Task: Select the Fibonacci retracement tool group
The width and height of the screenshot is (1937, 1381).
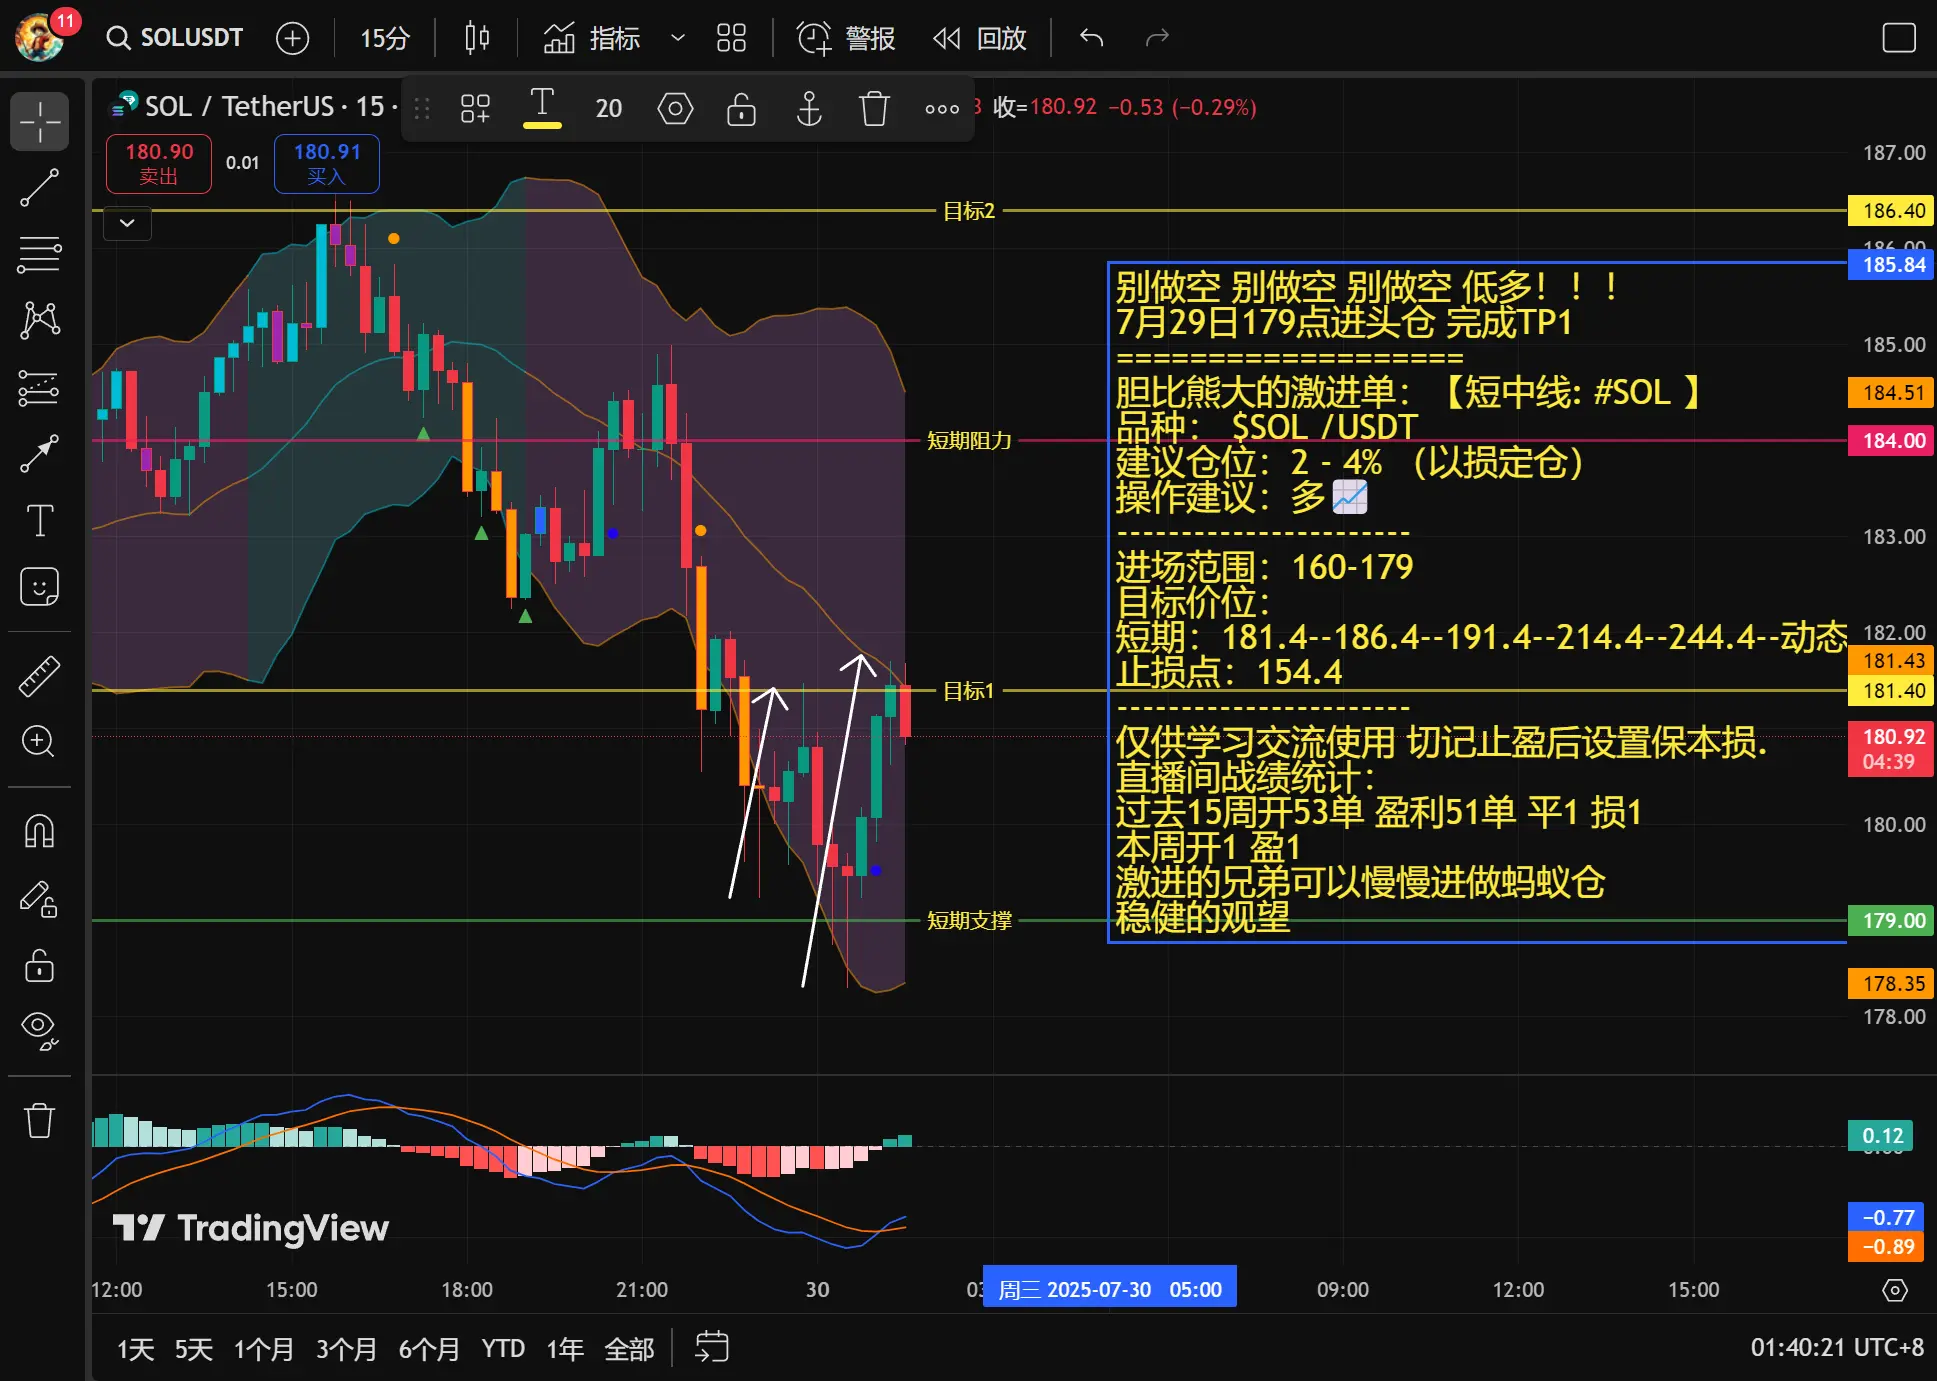Action: [39, 254]
